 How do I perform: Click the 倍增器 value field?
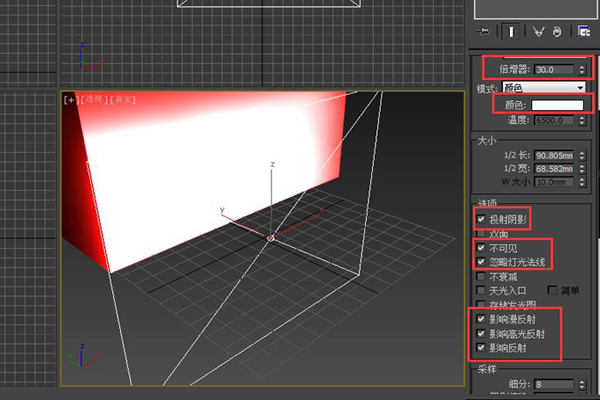554,70
